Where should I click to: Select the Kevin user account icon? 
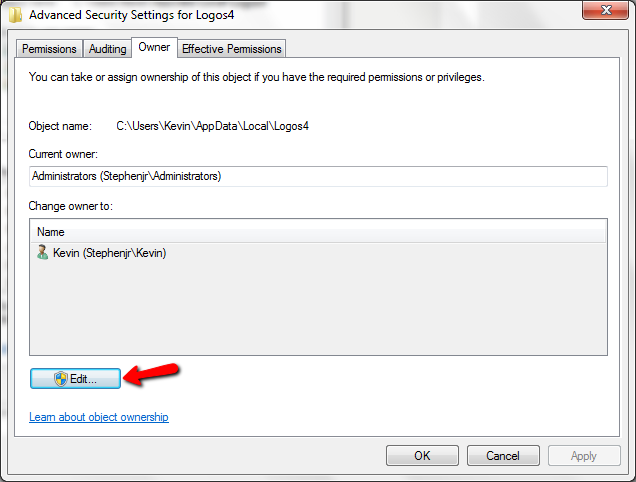point(42,252)
